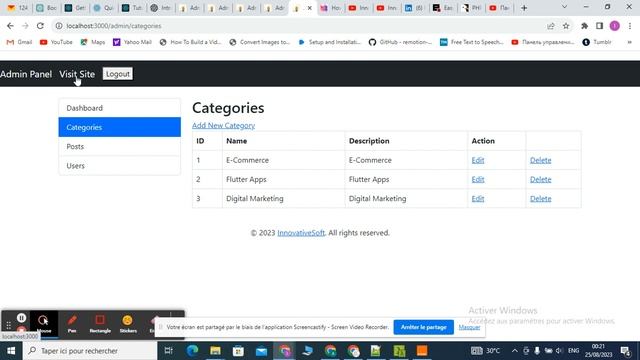
Task: Edit the E-Commerce category
Action: coord(478,160)
